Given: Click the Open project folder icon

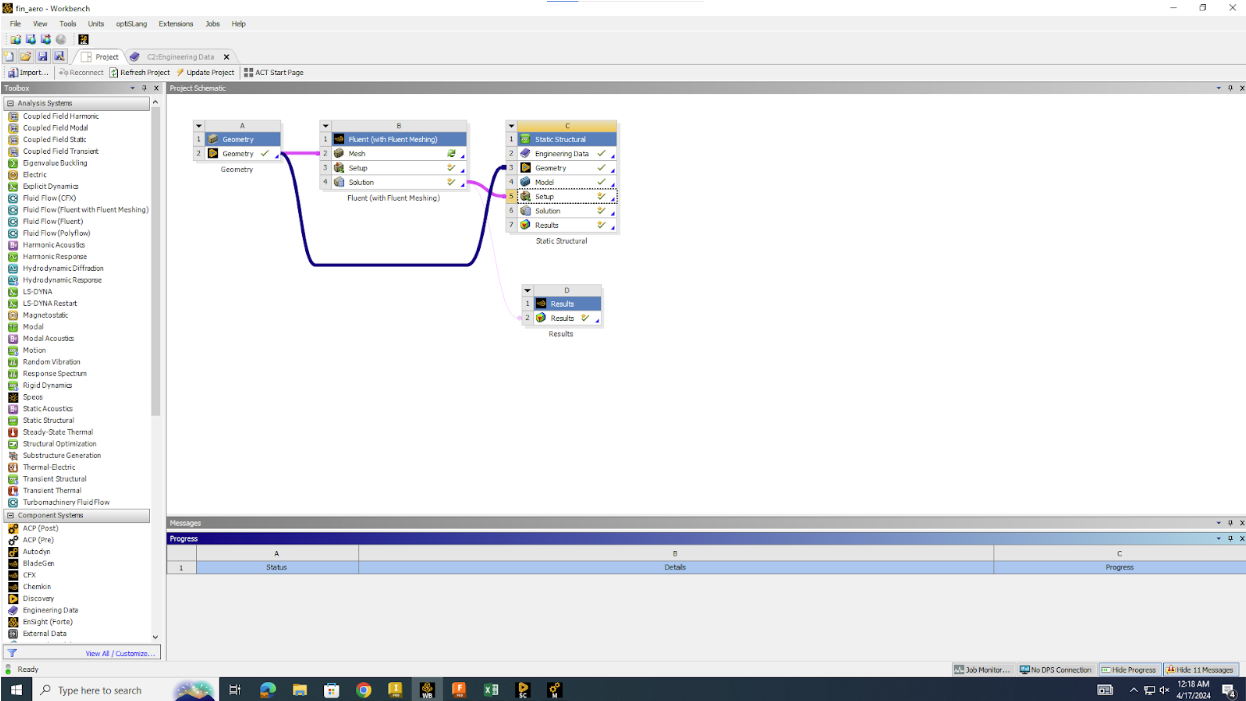Looking at the screenshot, I should pos(26,57).
